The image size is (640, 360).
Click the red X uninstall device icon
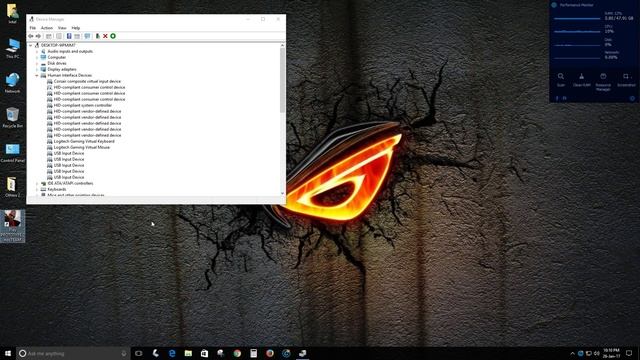105,36
